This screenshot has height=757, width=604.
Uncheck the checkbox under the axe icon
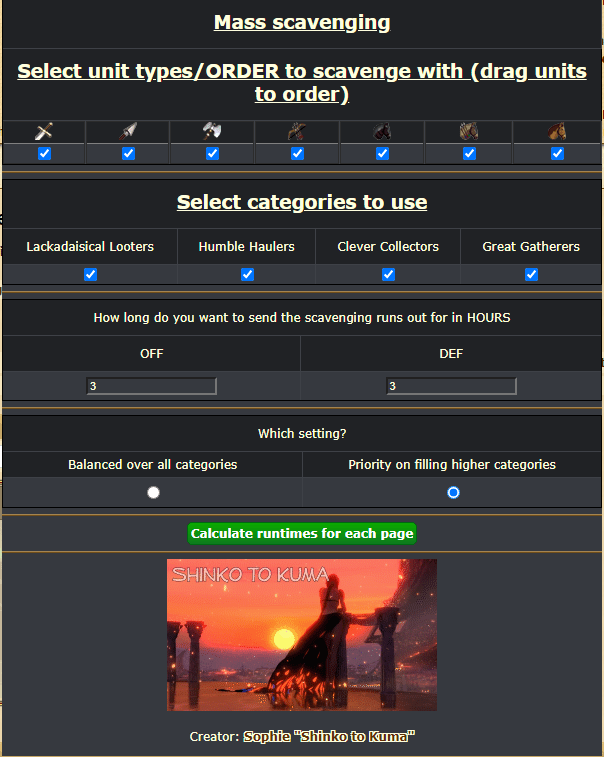click(212, 154)
